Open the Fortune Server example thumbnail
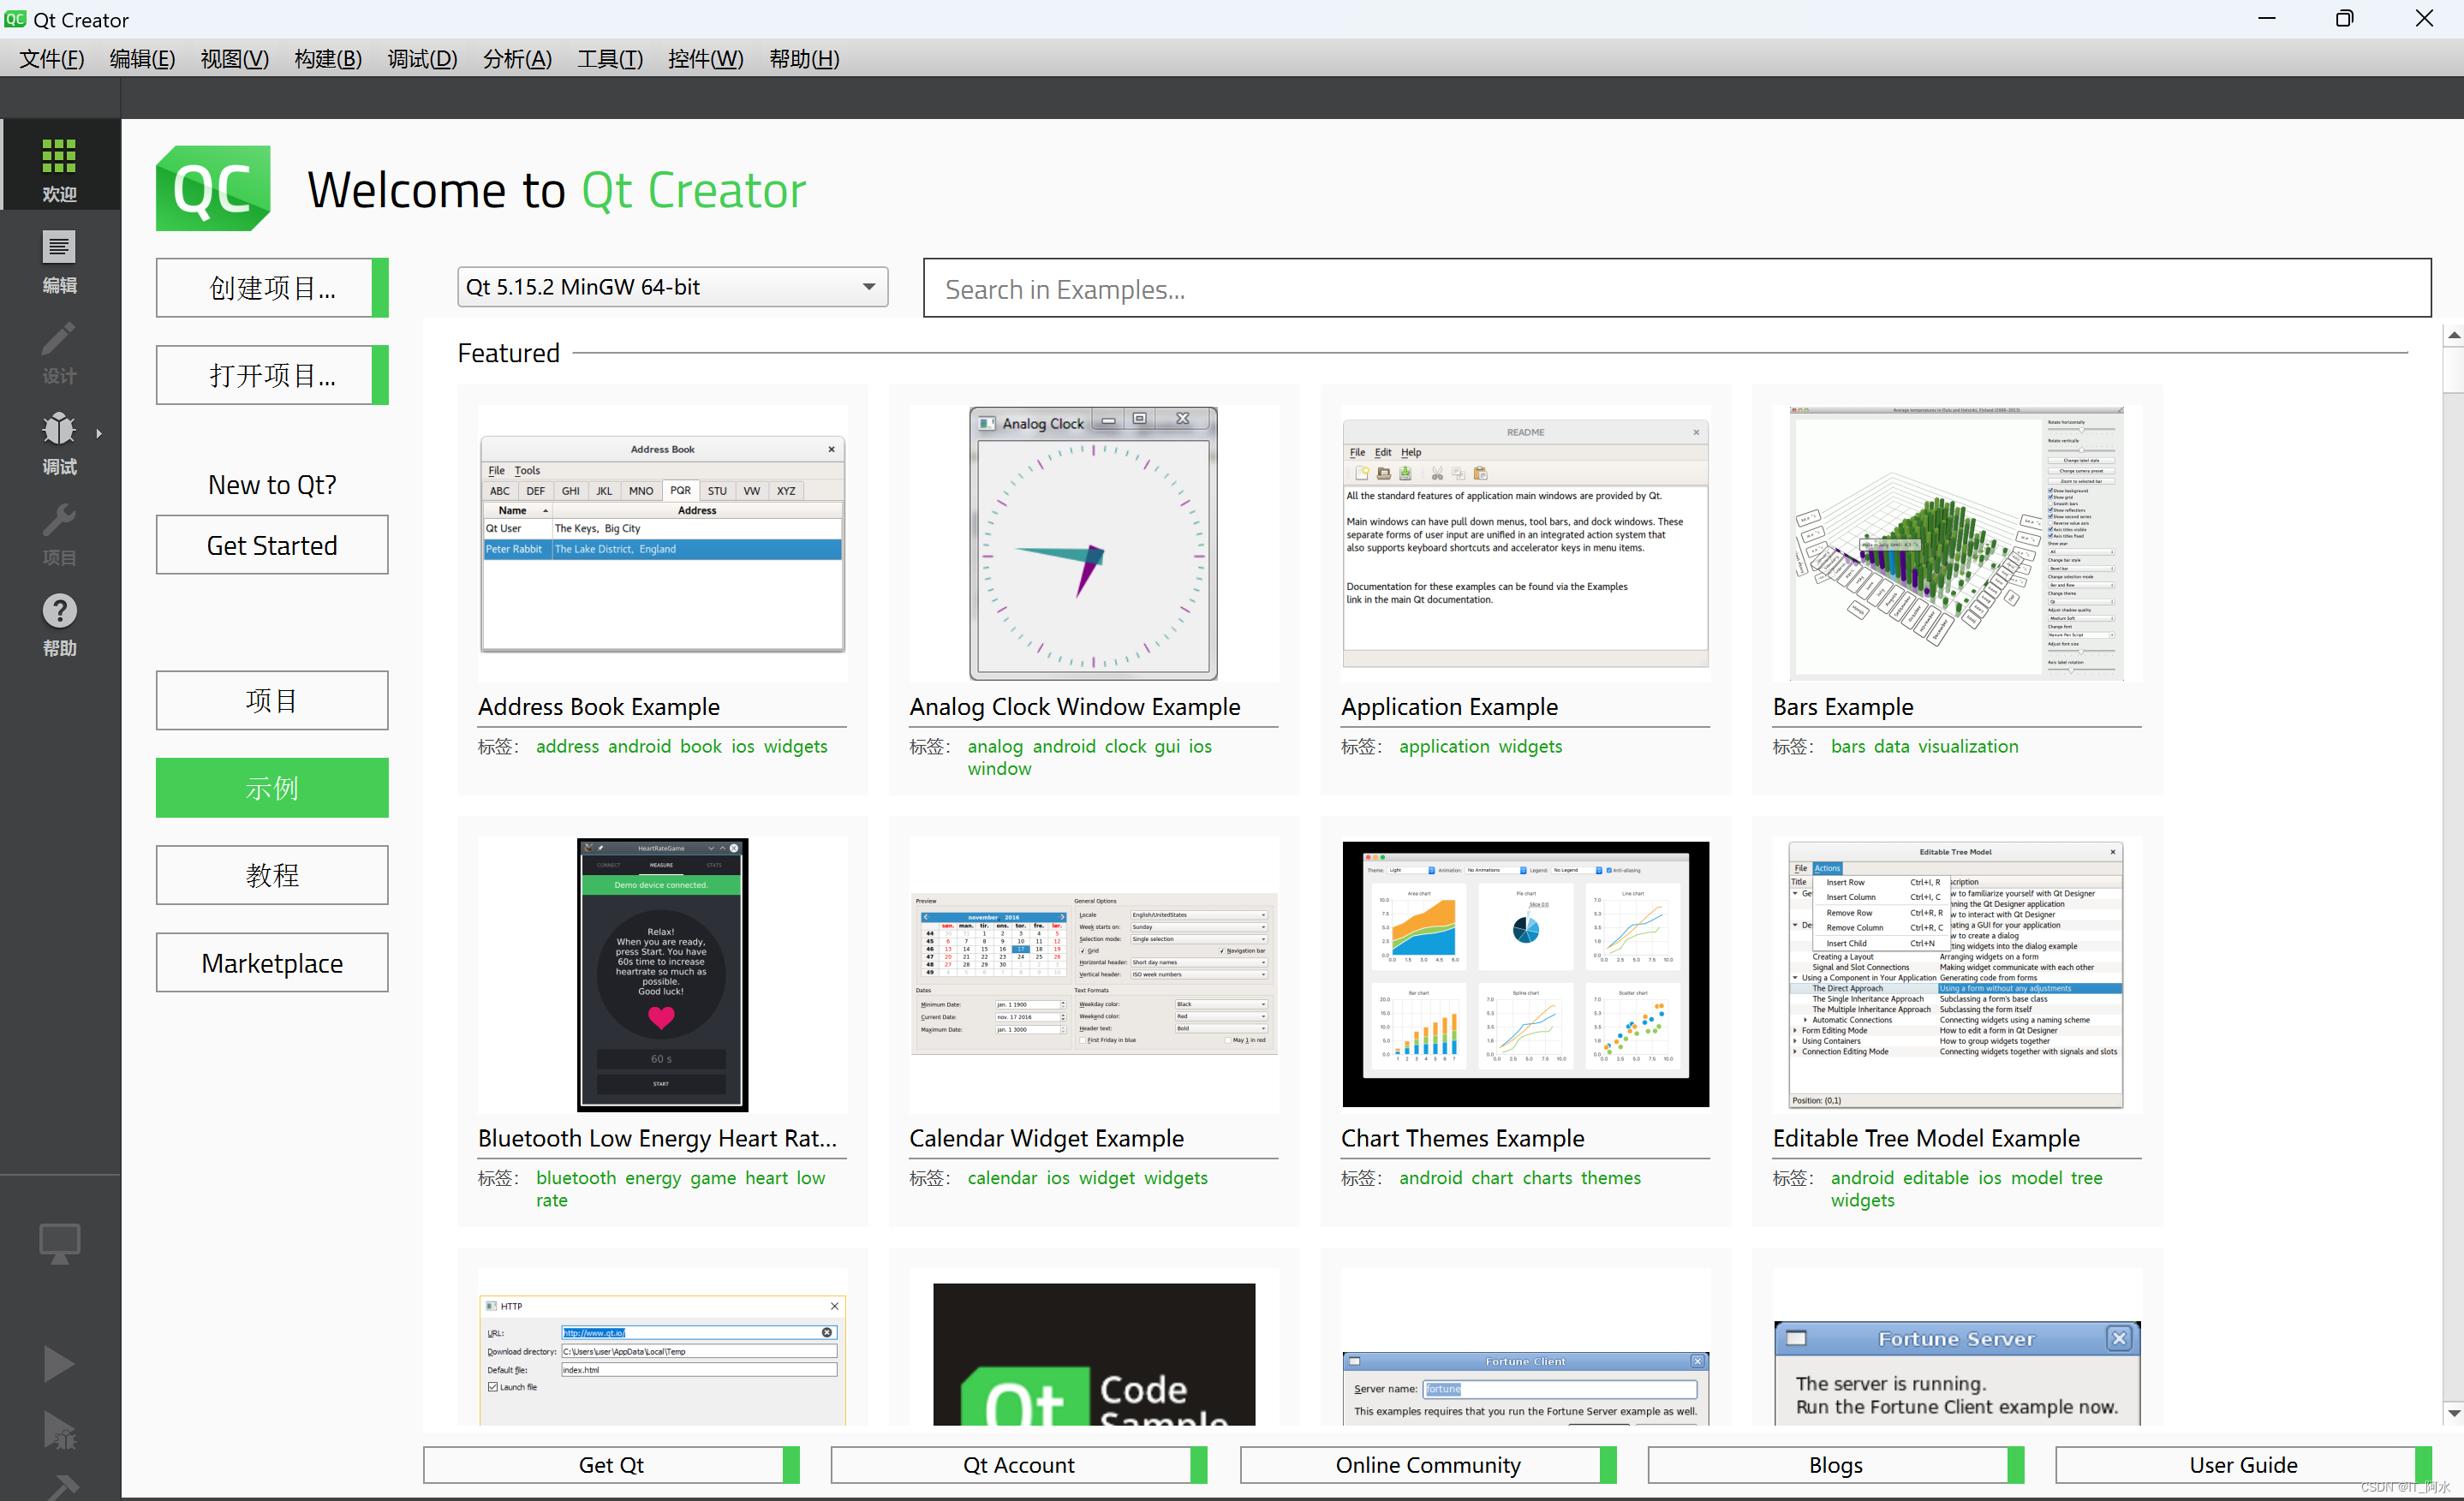2464x1501 pixels. (1957, 1374)
